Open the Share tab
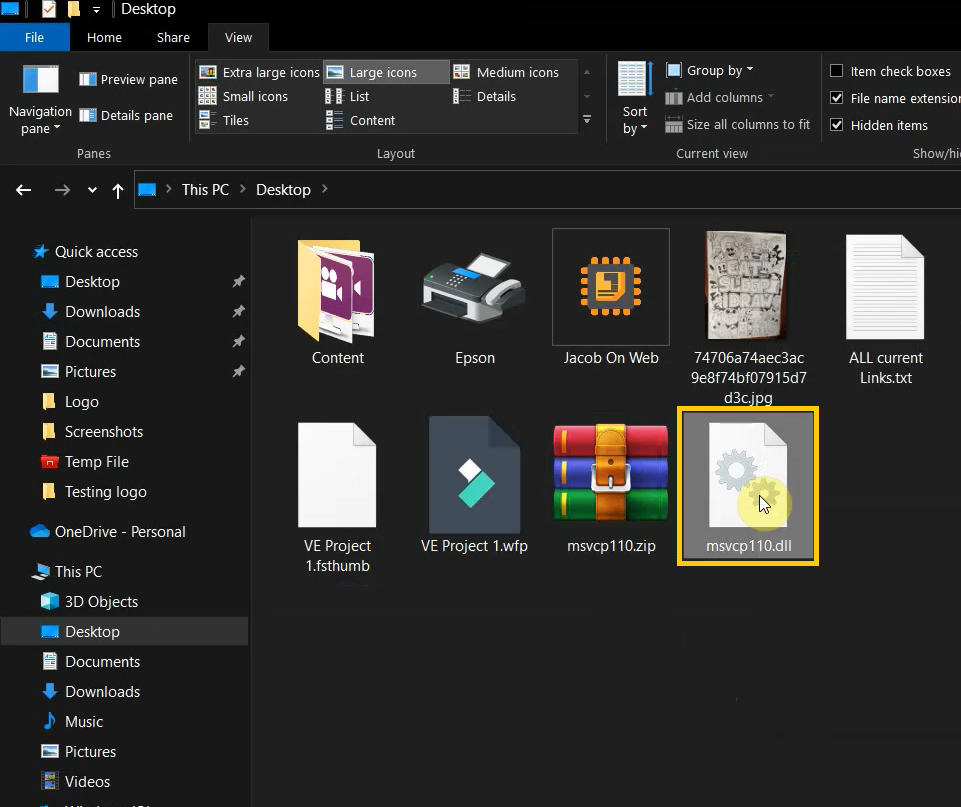The height and width of the screenshot is (807, 961). [x=172, y=37]
